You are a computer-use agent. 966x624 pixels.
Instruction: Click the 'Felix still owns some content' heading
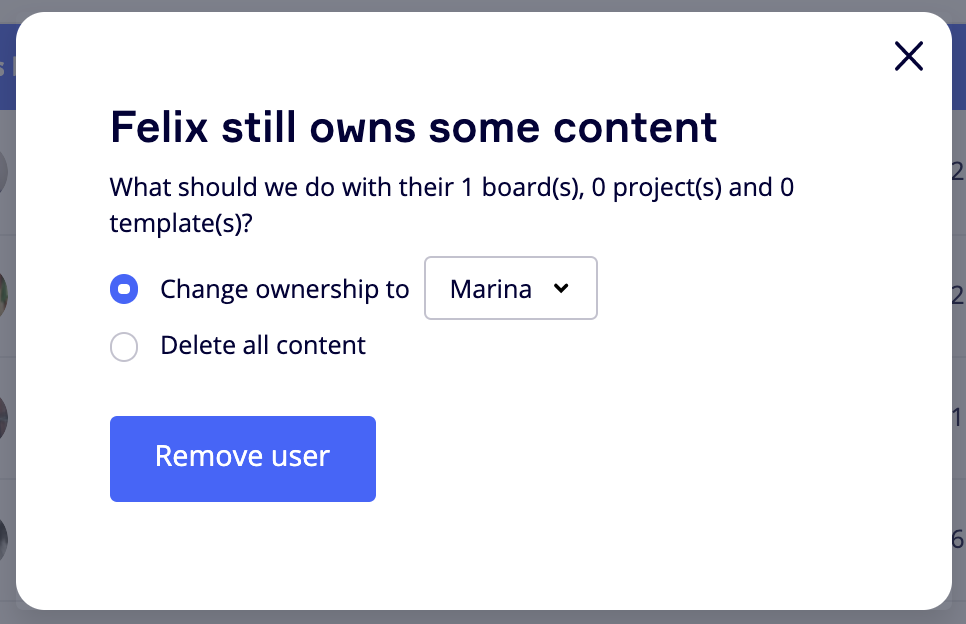click(413, 127)
